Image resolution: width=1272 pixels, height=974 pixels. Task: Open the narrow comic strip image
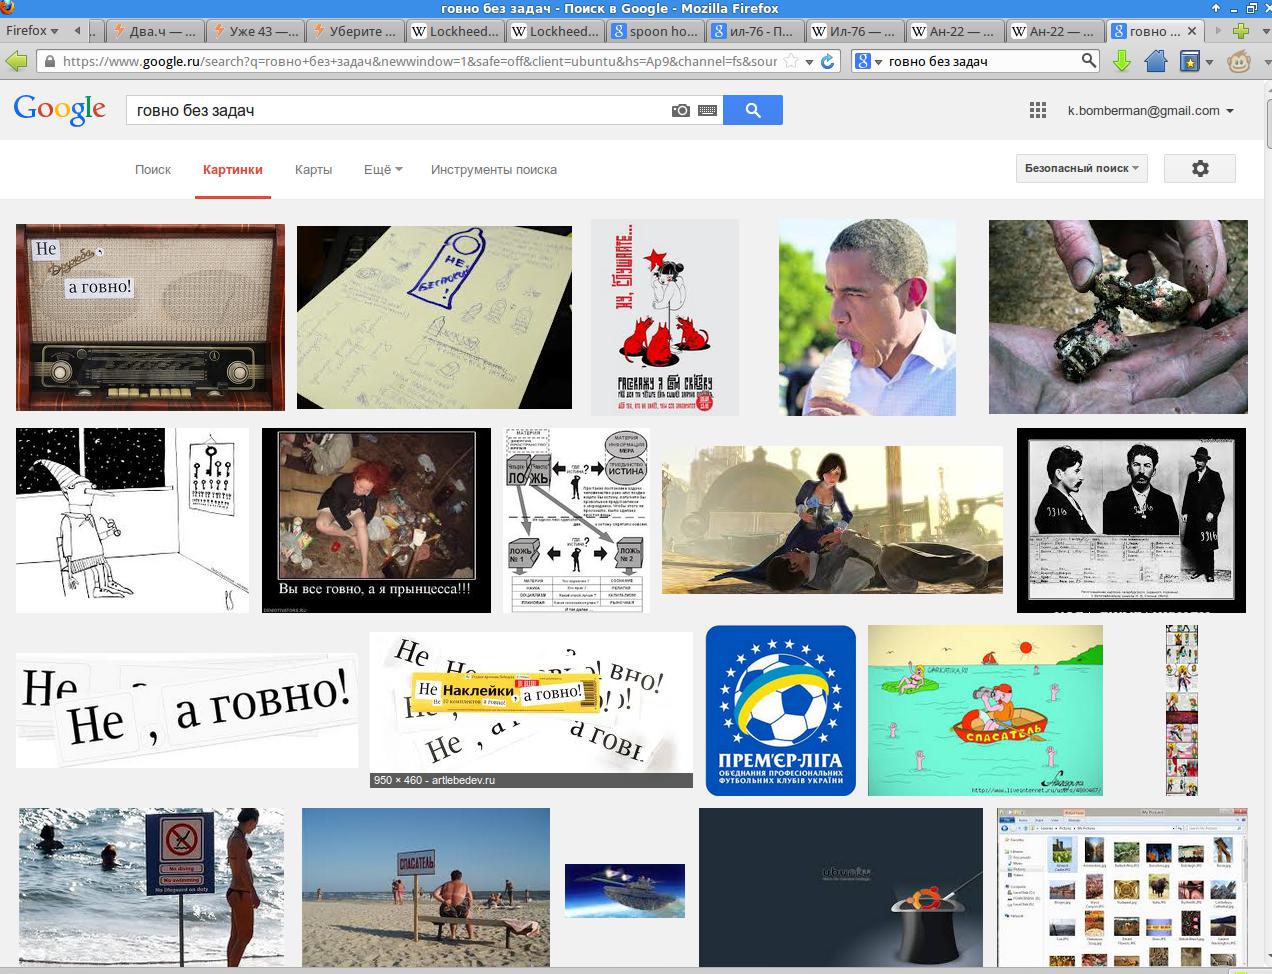click(x=1181, y=710)
